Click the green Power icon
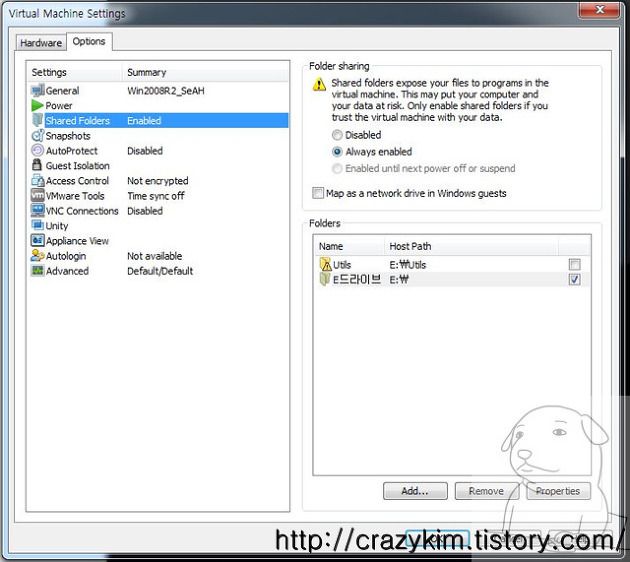 [x=37, y=105]
